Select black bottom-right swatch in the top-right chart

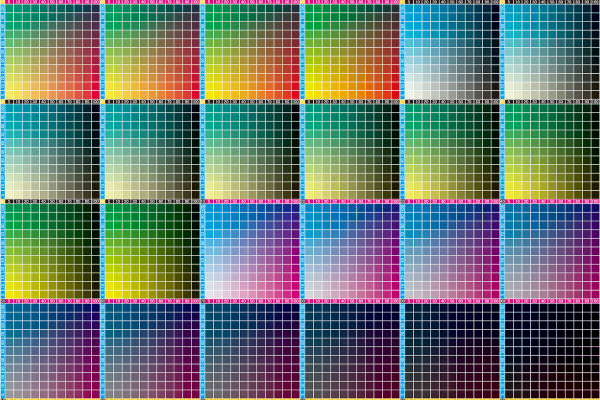(595, 94)
